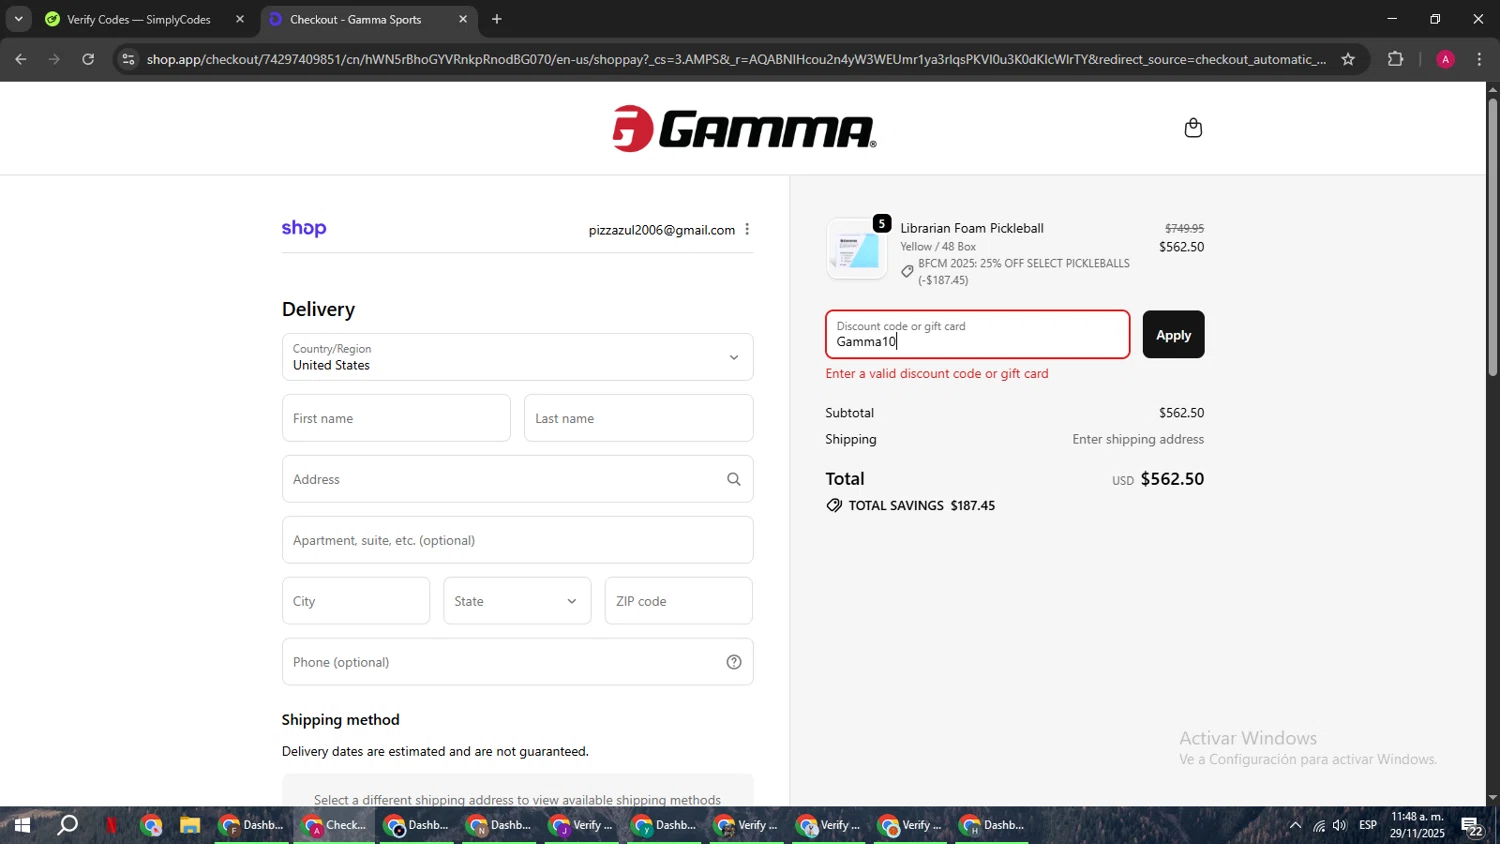This screenshot has height=844, width=1500.
Task: Open the notification center icon
Action: point(1472,826)
